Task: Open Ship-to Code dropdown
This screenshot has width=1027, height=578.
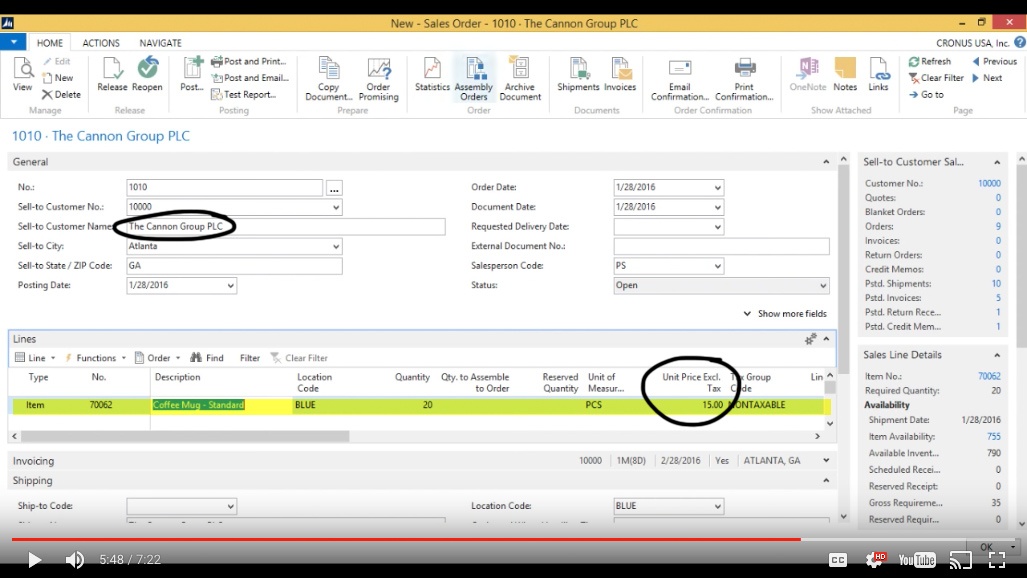Action: [231, 506]
